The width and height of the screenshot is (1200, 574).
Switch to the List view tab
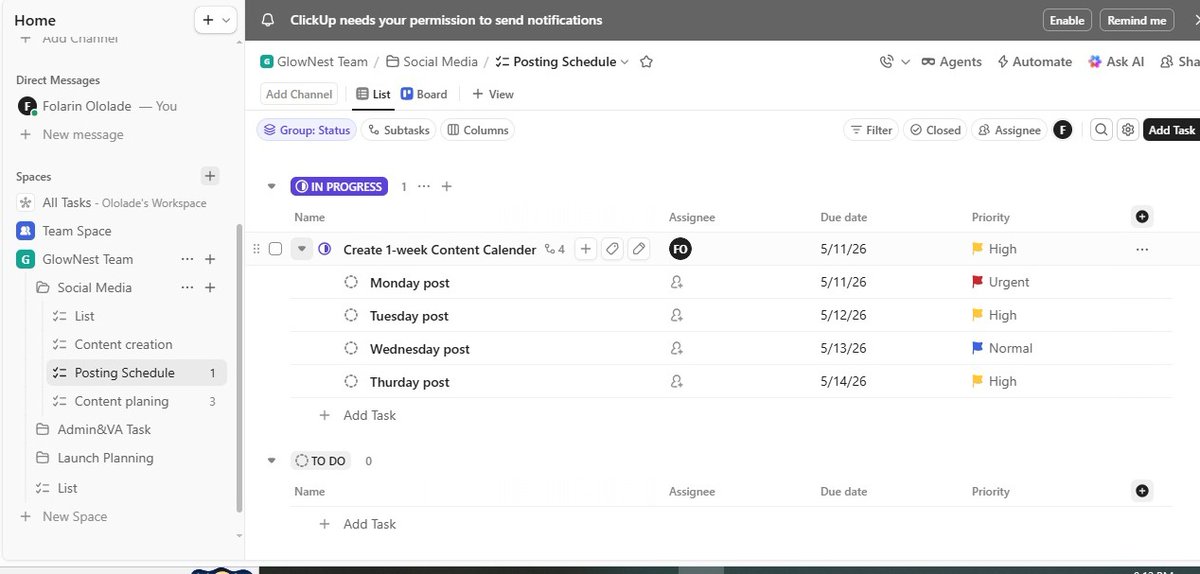tap(373, 94)
